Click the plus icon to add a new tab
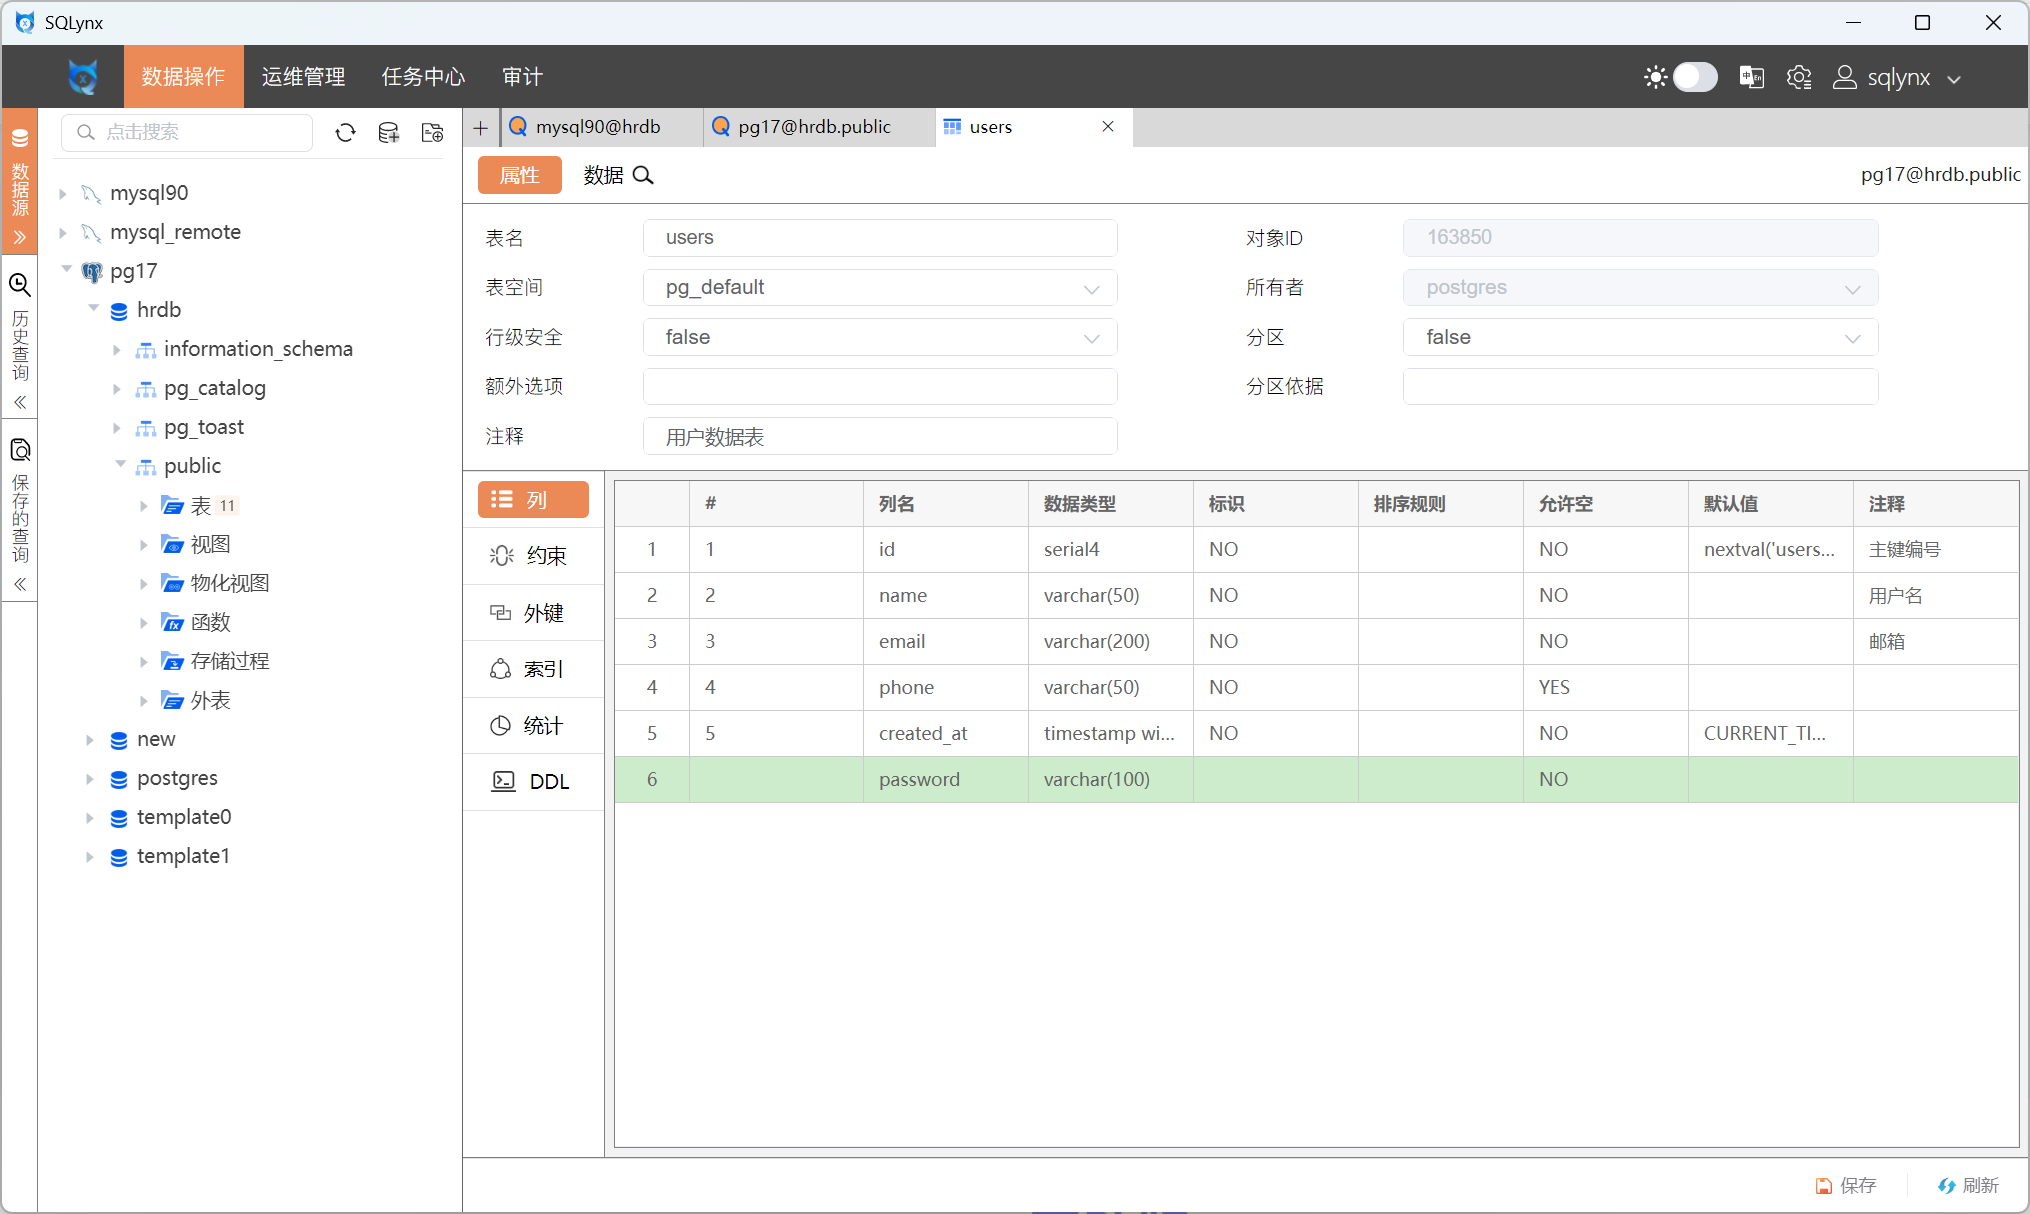 [x=481, y=127]
